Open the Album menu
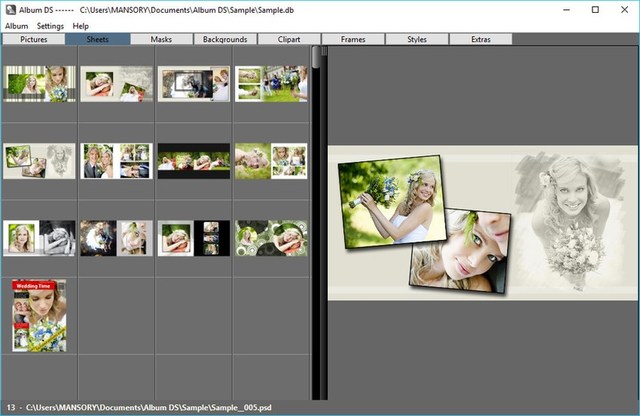The height and width of the screenshot is (416, 640). tap(16, 25)
